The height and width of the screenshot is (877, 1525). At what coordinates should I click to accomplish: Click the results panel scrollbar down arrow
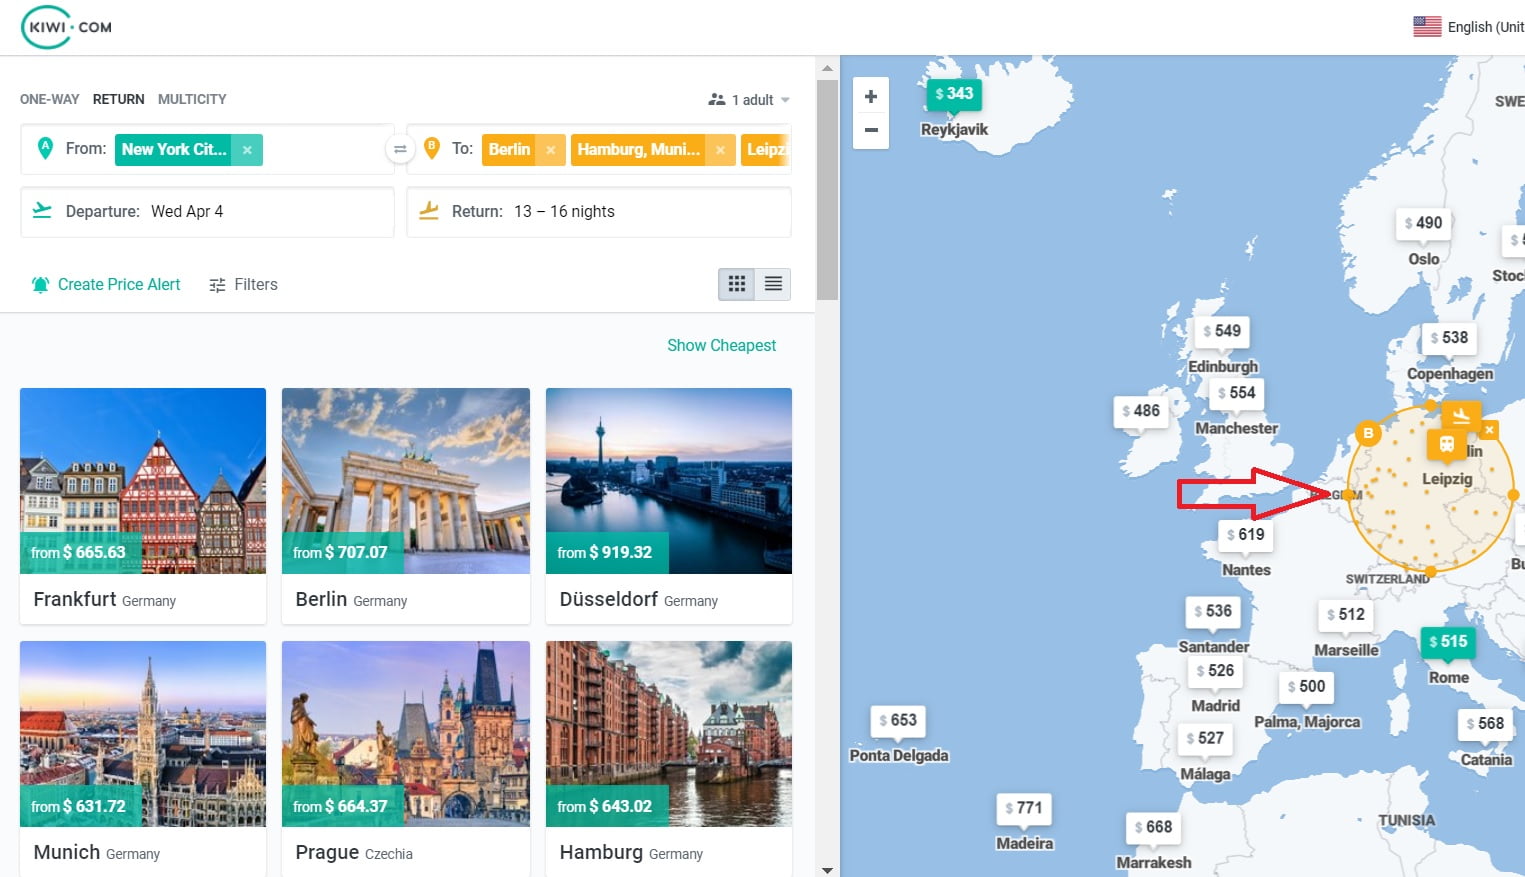pyautogui.click(x=827, y=869)
